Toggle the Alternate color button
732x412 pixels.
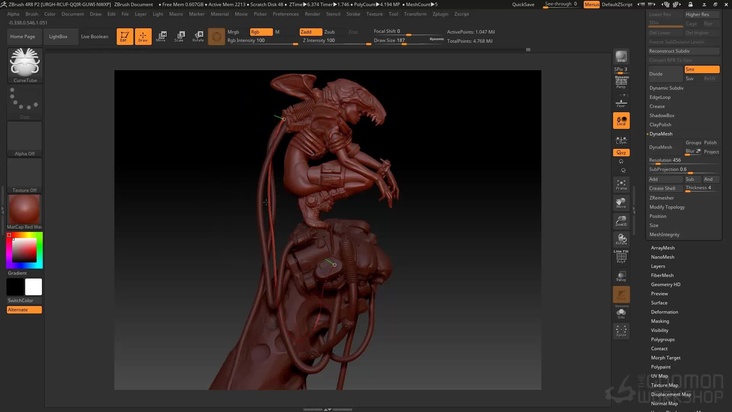[24, 309]
